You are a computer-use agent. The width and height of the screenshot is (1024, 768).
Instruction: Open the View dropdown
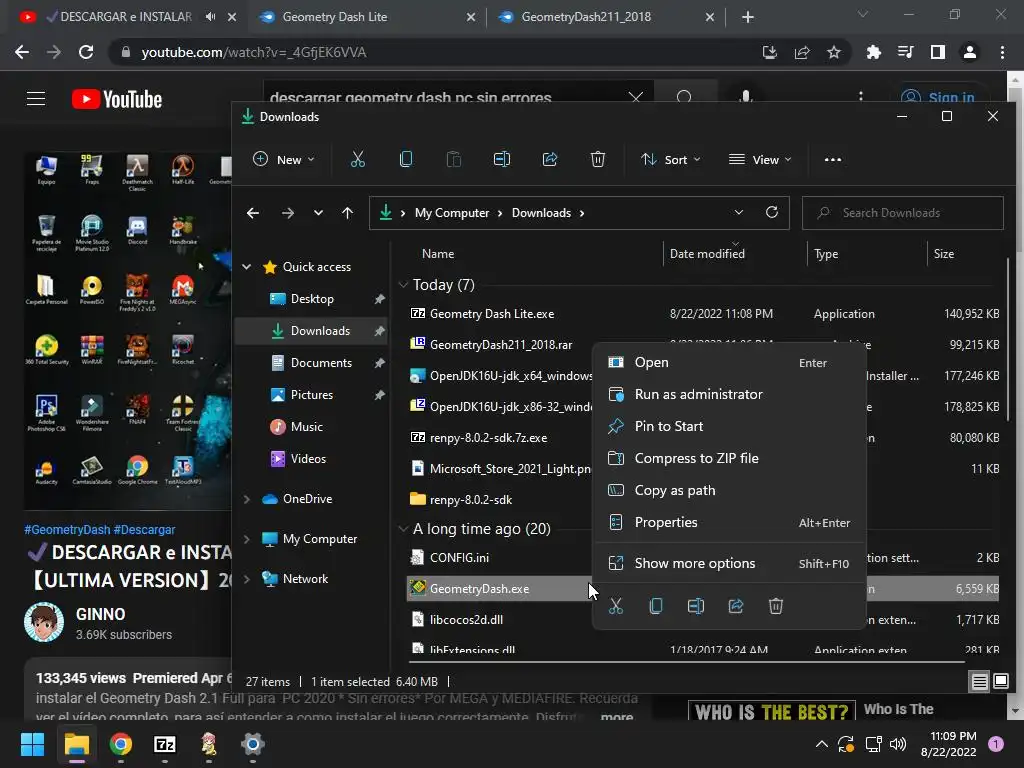pyautogui.click(x=760, y=159)
